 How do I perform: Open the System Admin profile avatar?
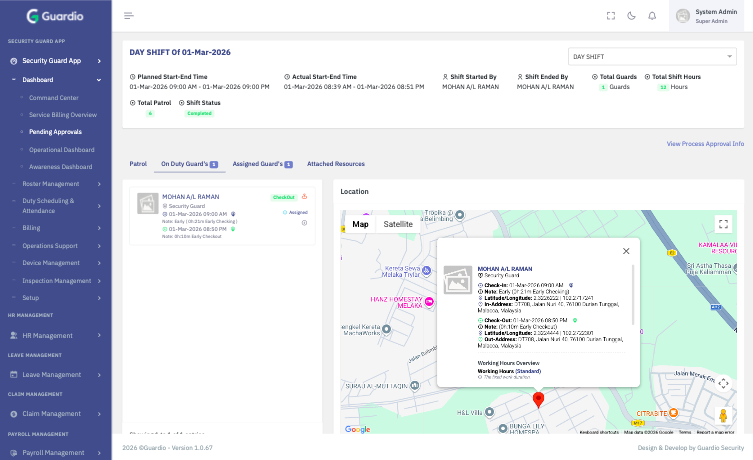coord(683,16)
